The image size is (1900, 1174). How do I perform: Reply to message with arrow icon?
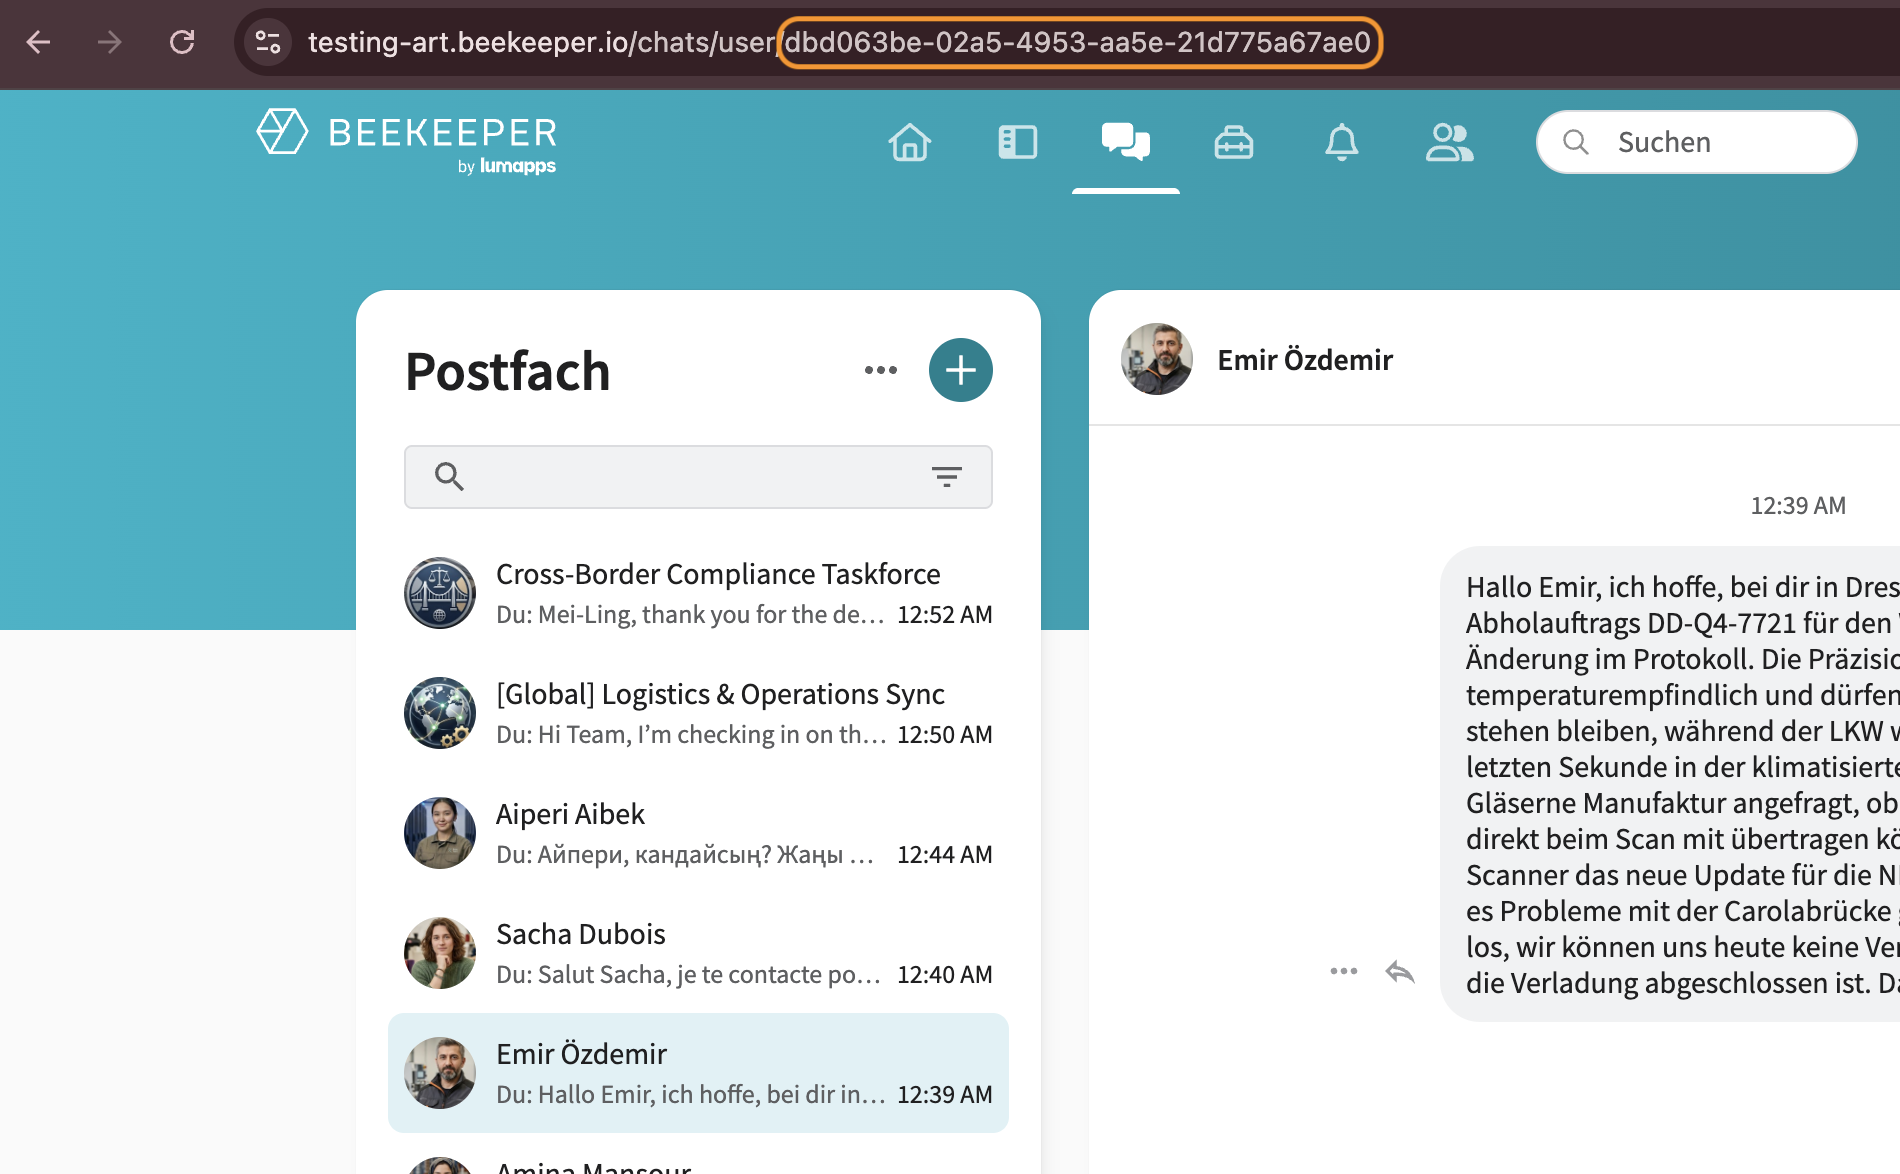pos(1400,971)
